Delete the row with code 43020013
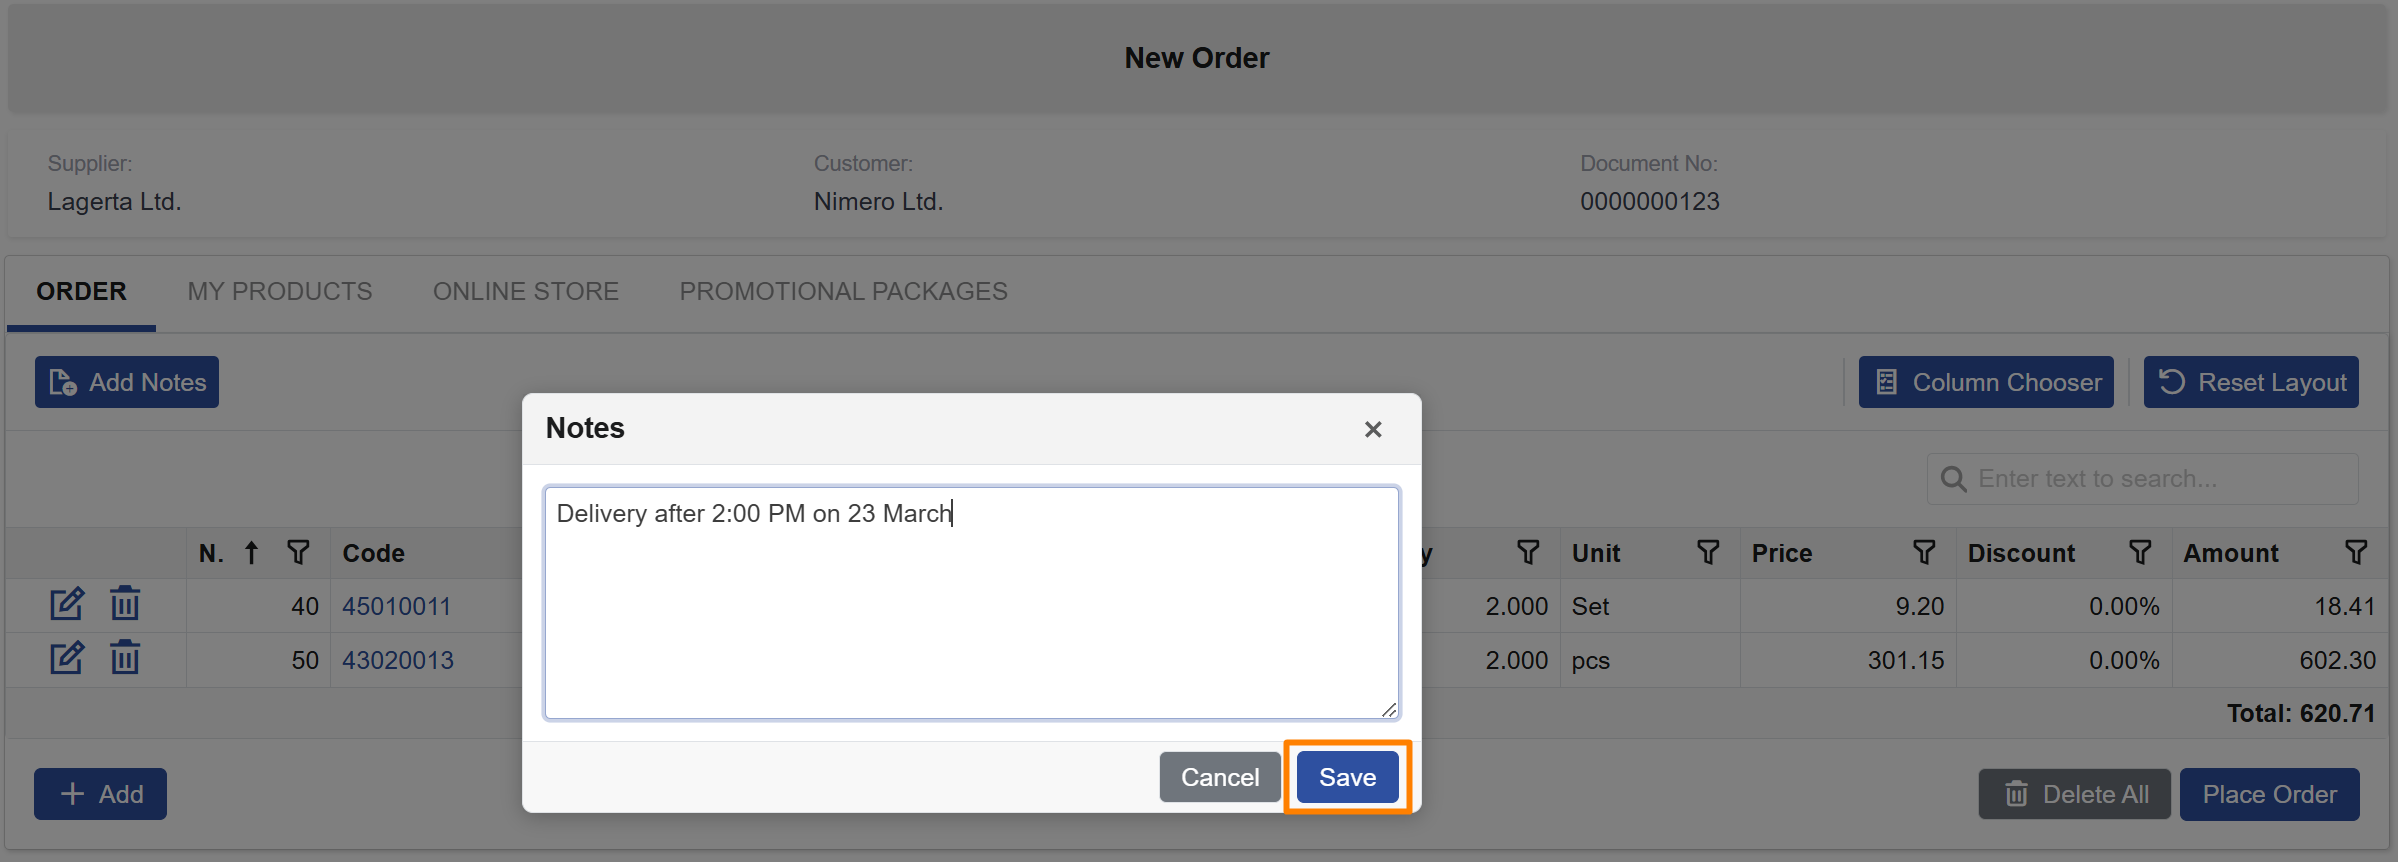 [125, 658]
